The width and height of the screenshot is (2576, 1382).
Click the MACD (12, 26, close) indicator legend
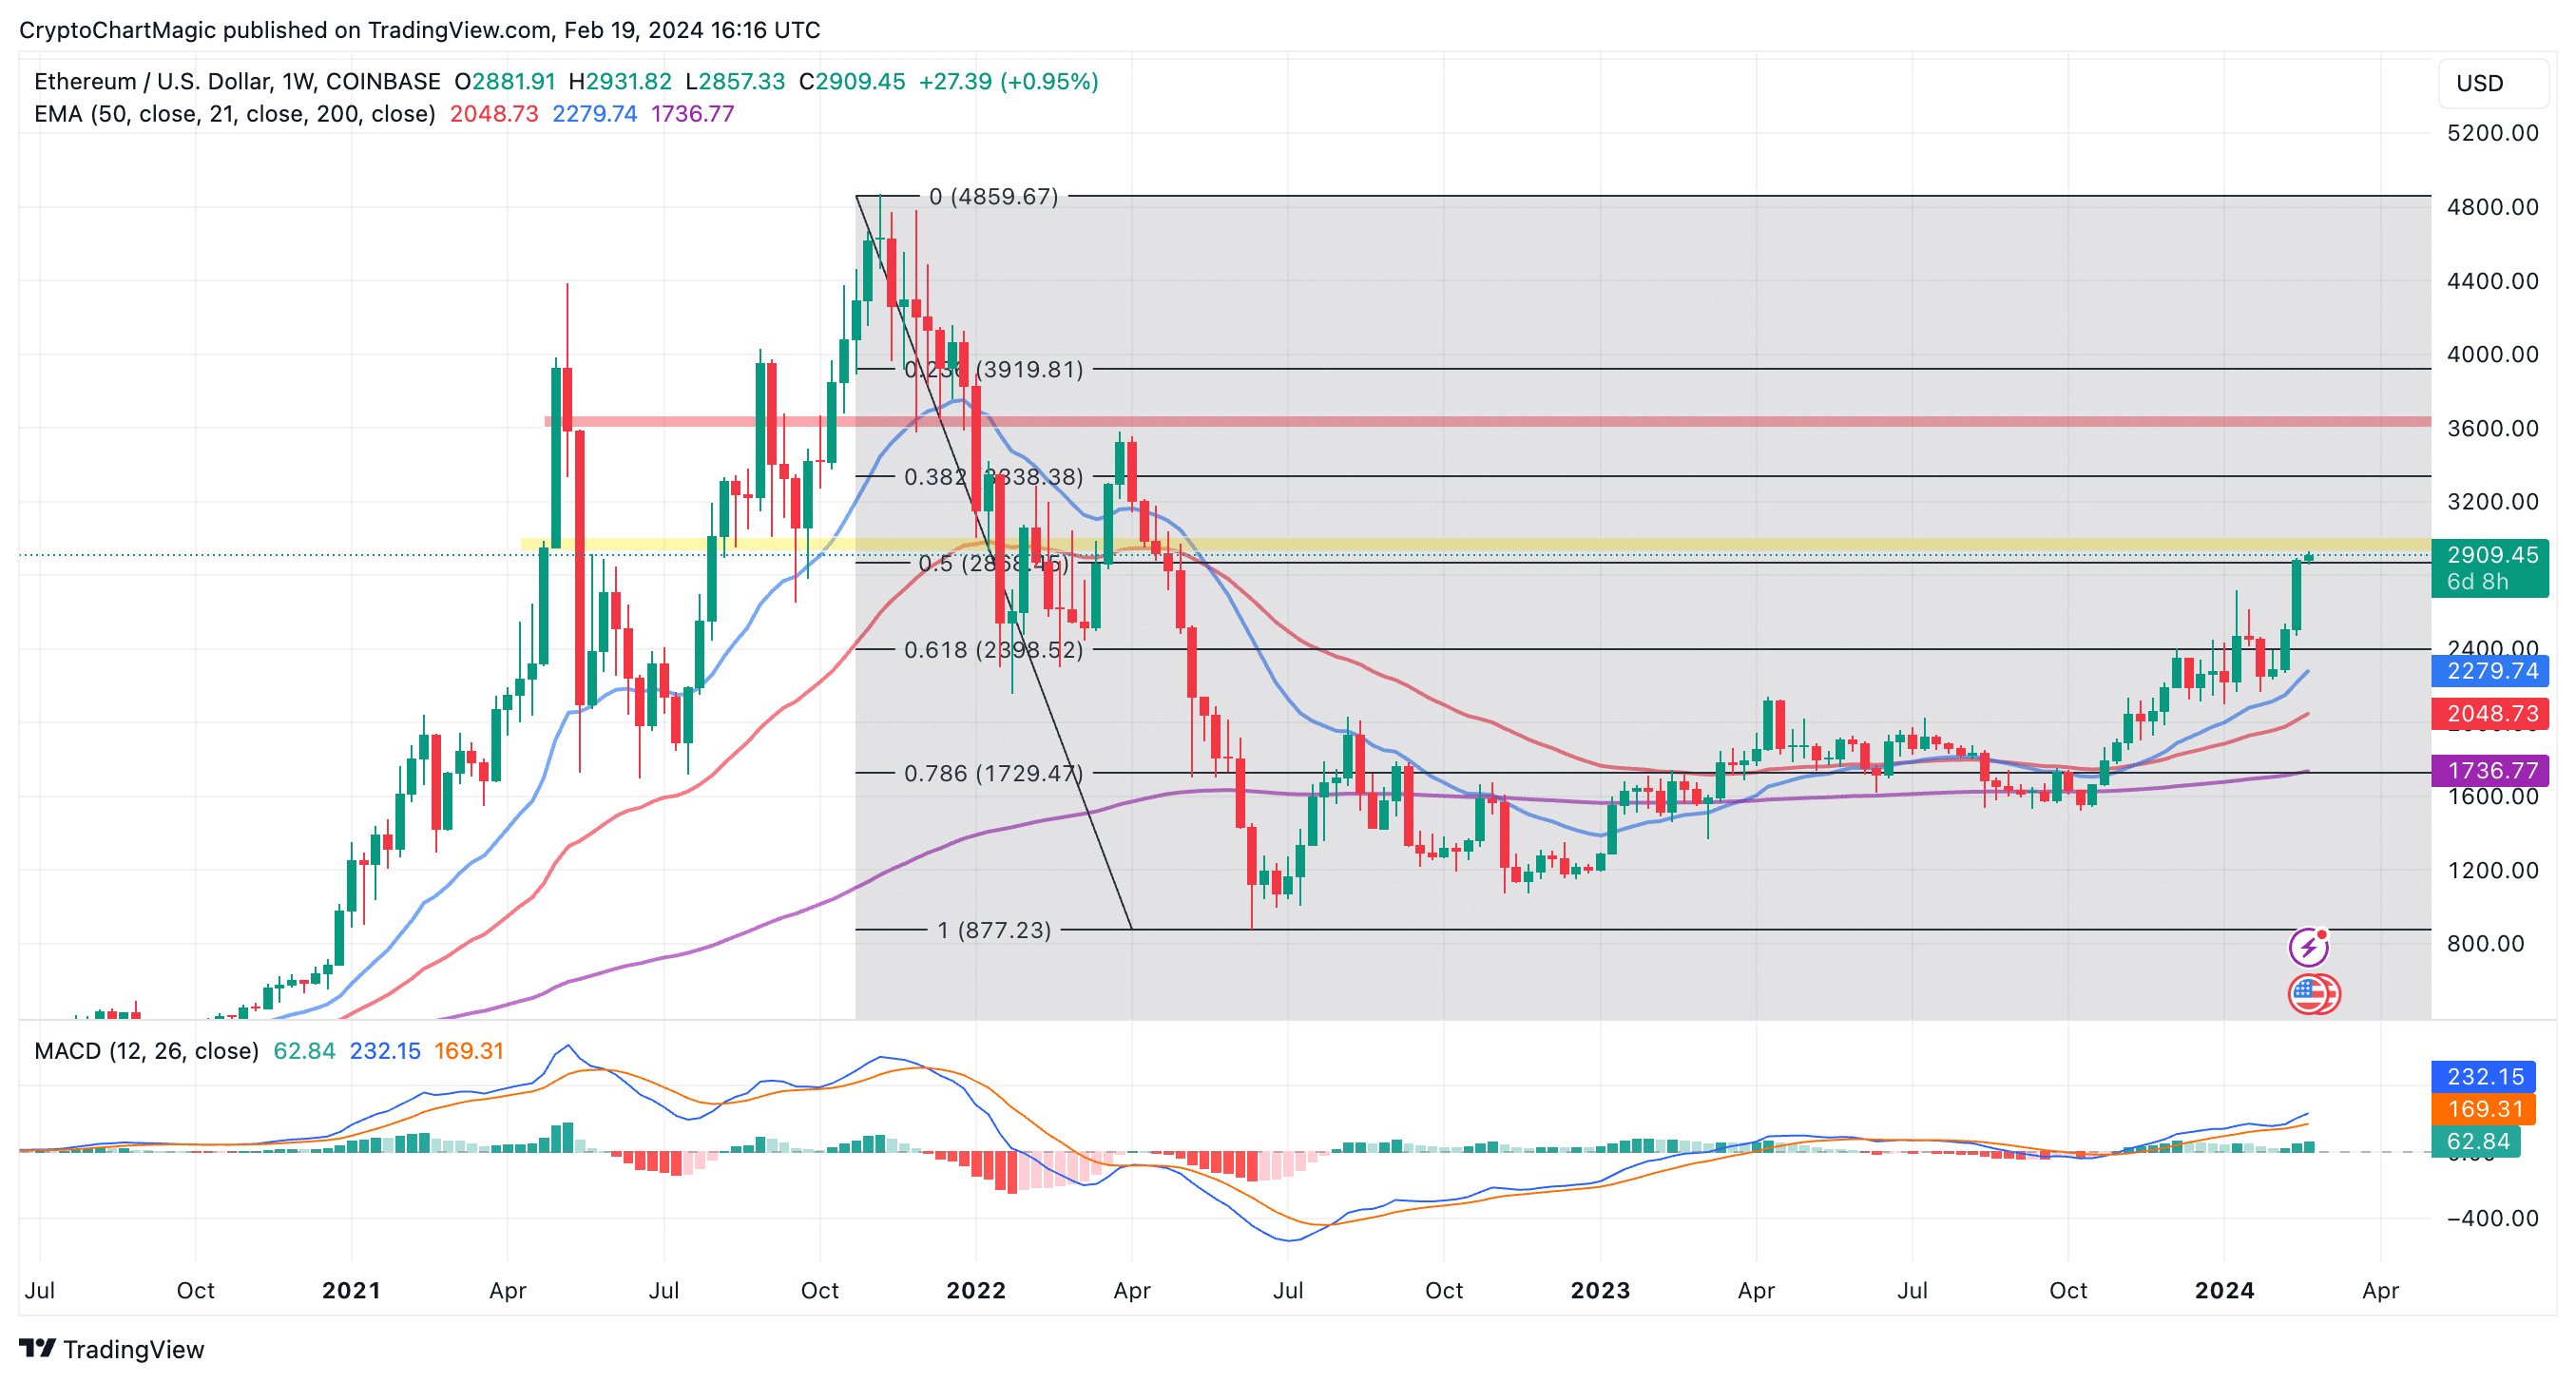pos(146,1051)
